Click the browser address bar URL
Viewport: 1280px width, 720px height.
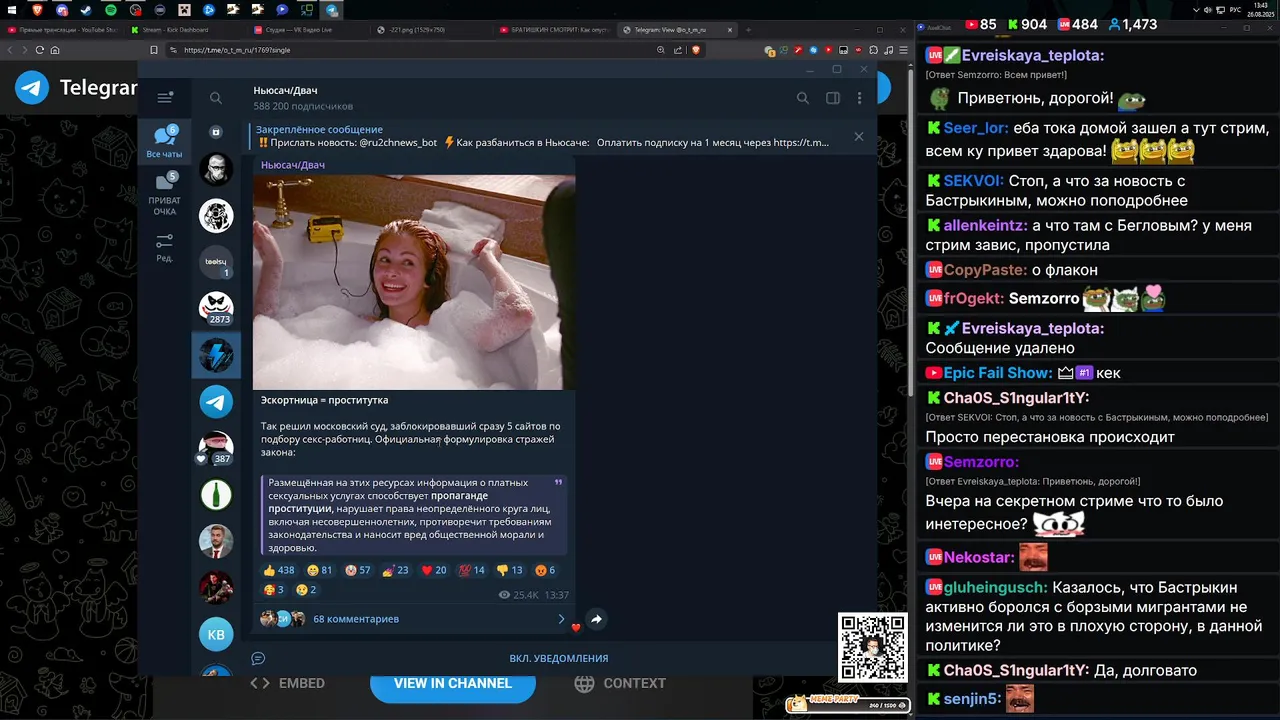point(237,50)
